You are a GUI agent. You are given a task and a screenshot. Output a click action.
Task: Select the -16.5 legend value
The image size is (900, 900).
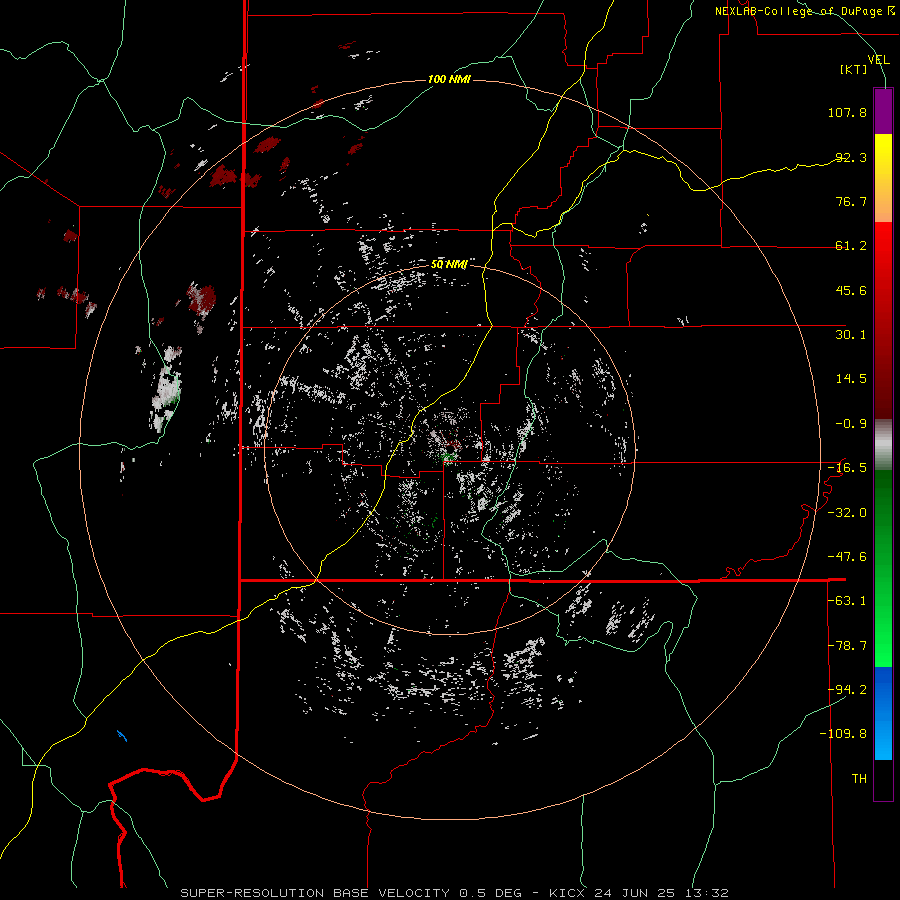pyautogui.click(x=847, y=468)
